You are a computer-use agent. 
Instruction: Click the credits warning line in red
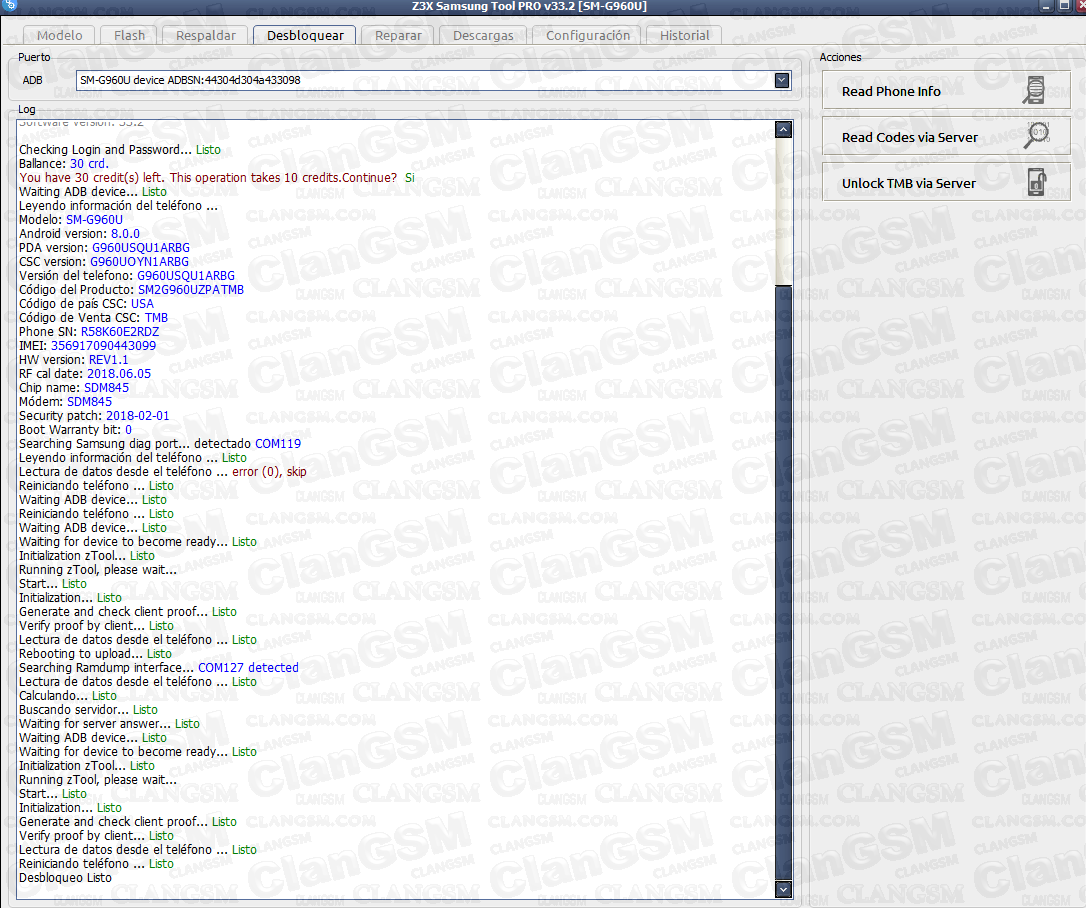pos(217,177)
